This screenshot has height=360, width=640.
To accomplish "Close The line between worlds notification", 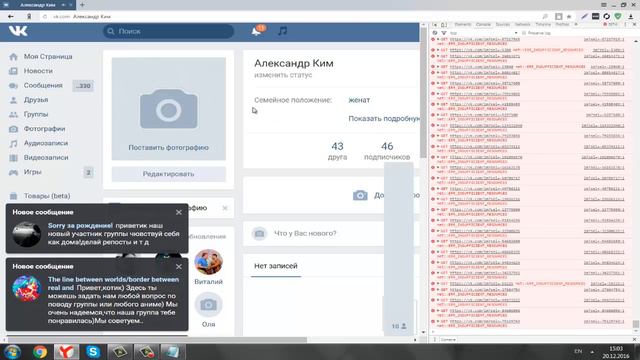I will (179, 267).
